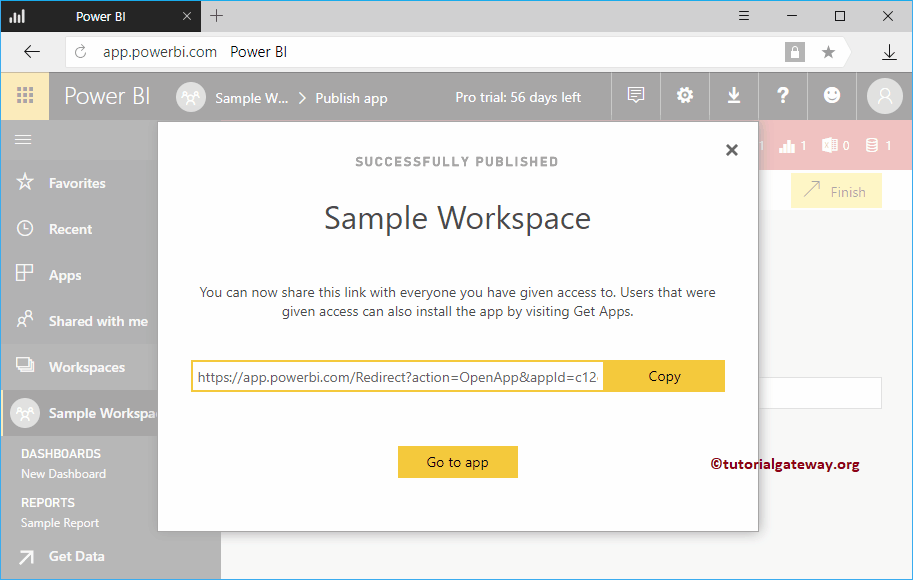Expand Workspaces in the navigation pane

[86, 367]
